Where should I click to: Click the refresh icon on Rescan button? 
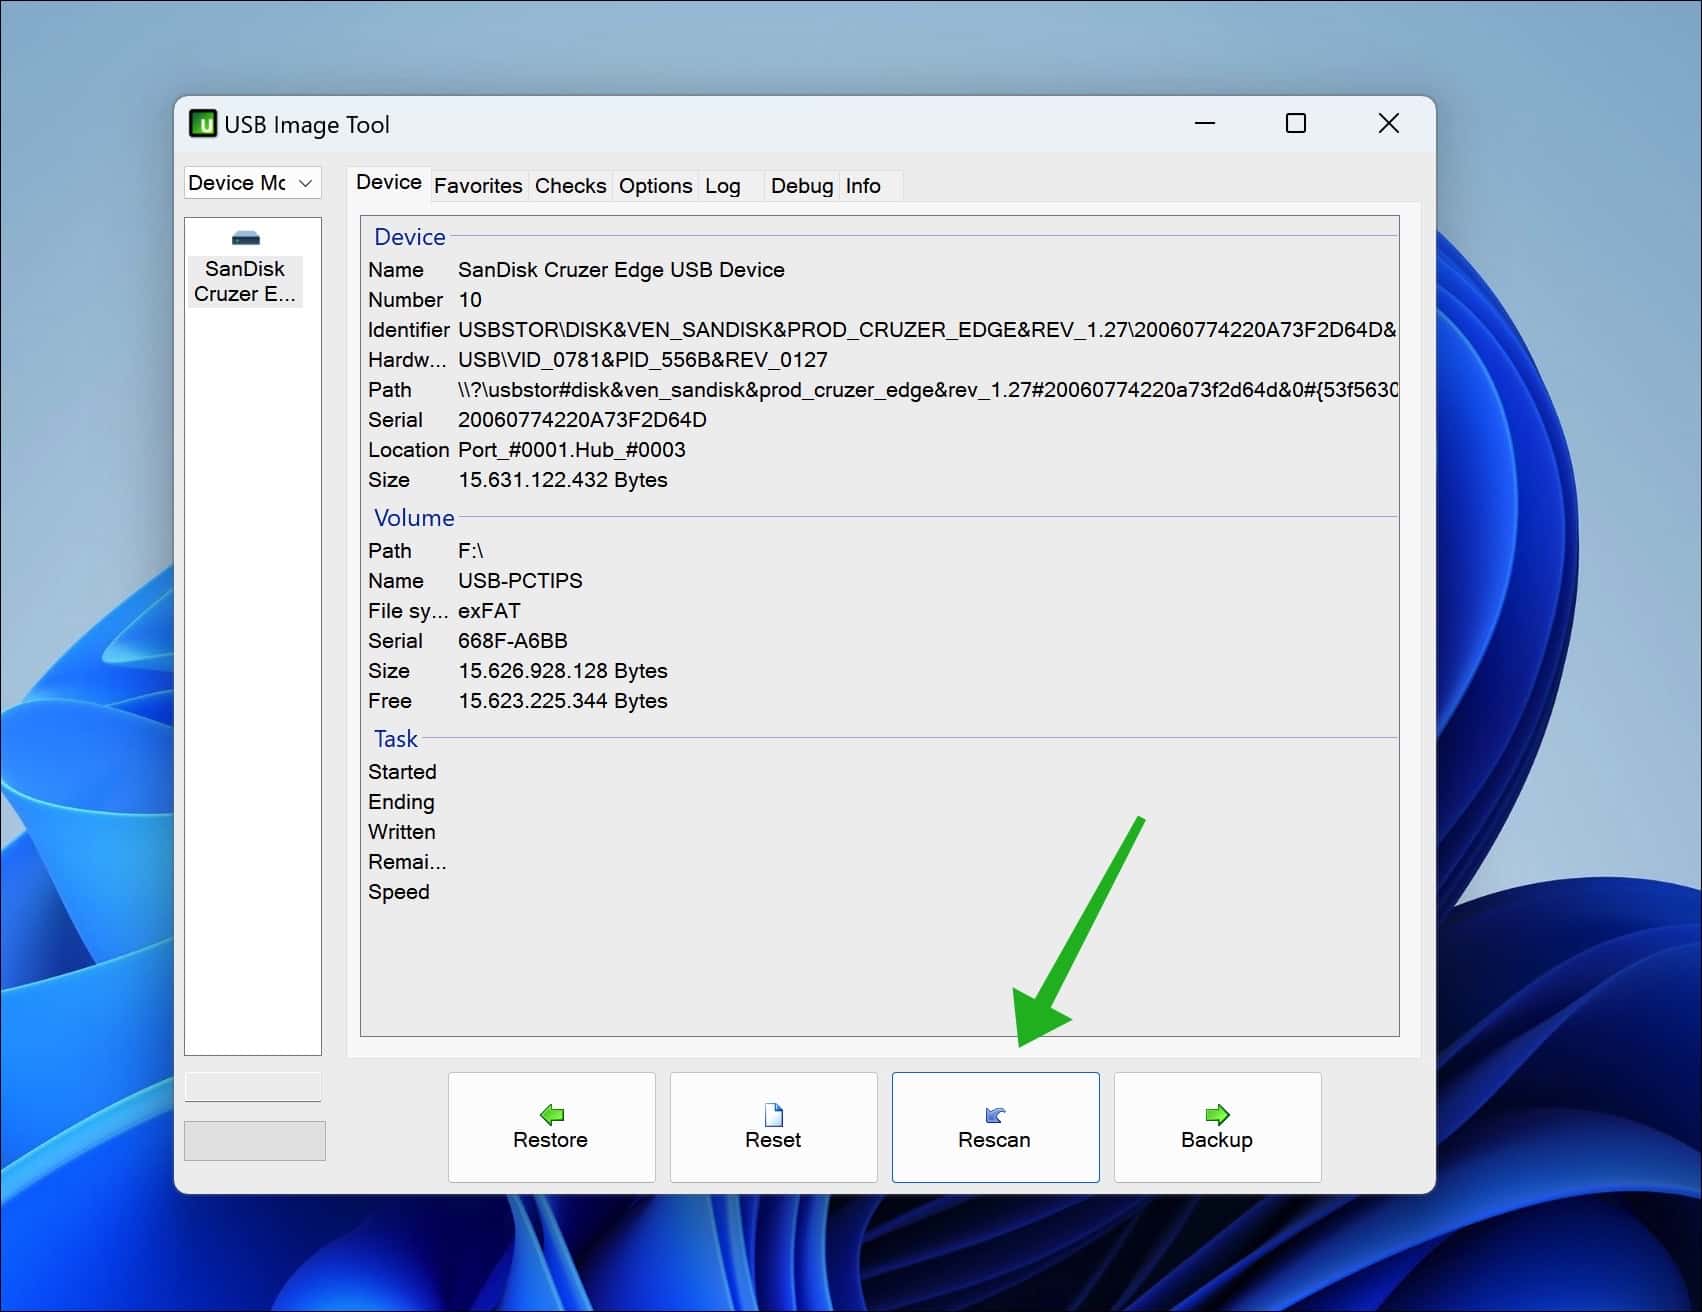[x=994, y=1114]
